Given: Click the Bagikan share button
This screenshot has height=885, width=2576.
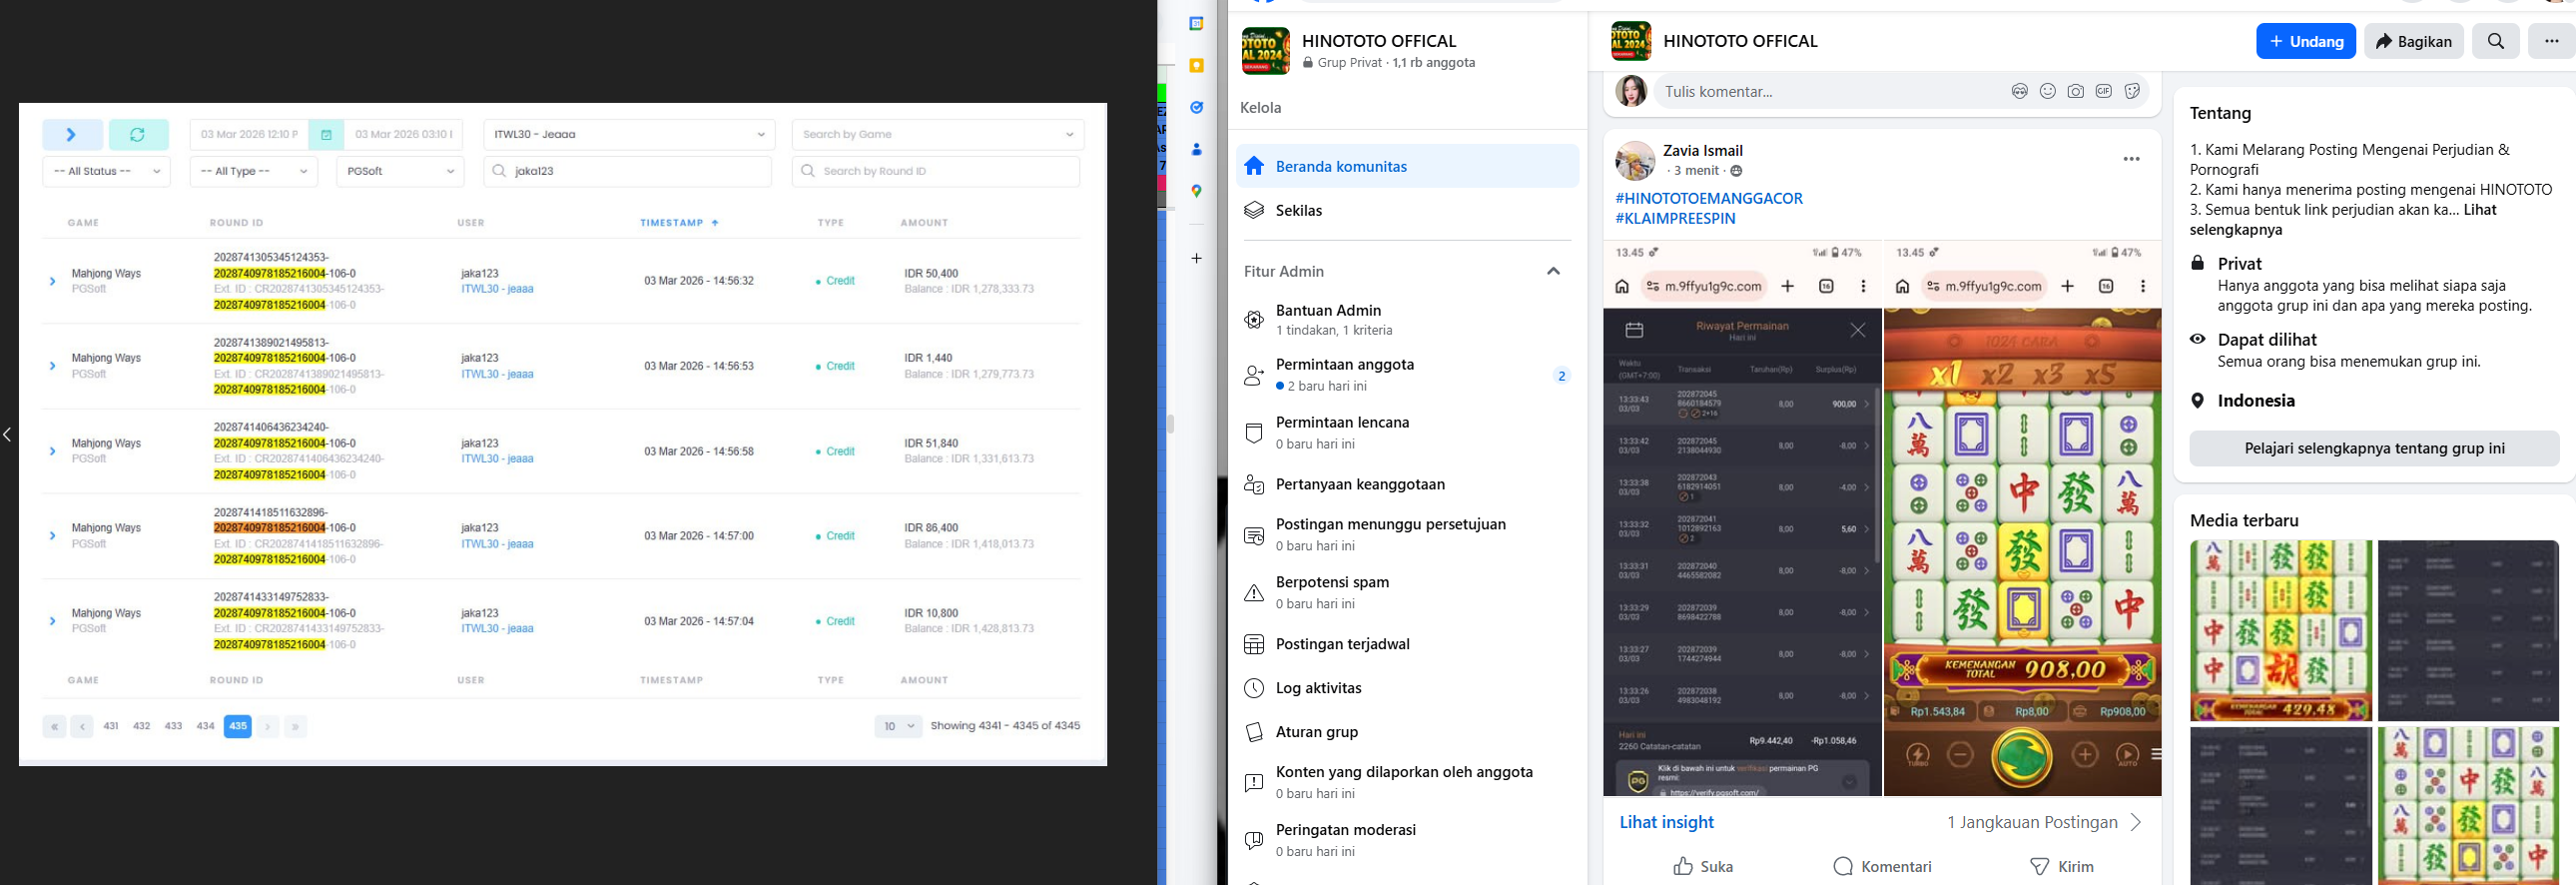Looking at the screenshot, I should pyautogui.click(x=2414, y=41).
